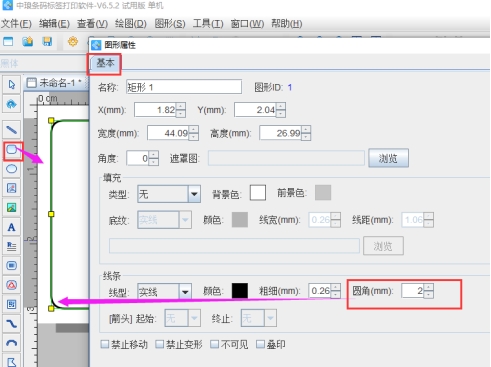Select the rounded rectangle drawing tool

pyautogui.click(x=12, y=149)
